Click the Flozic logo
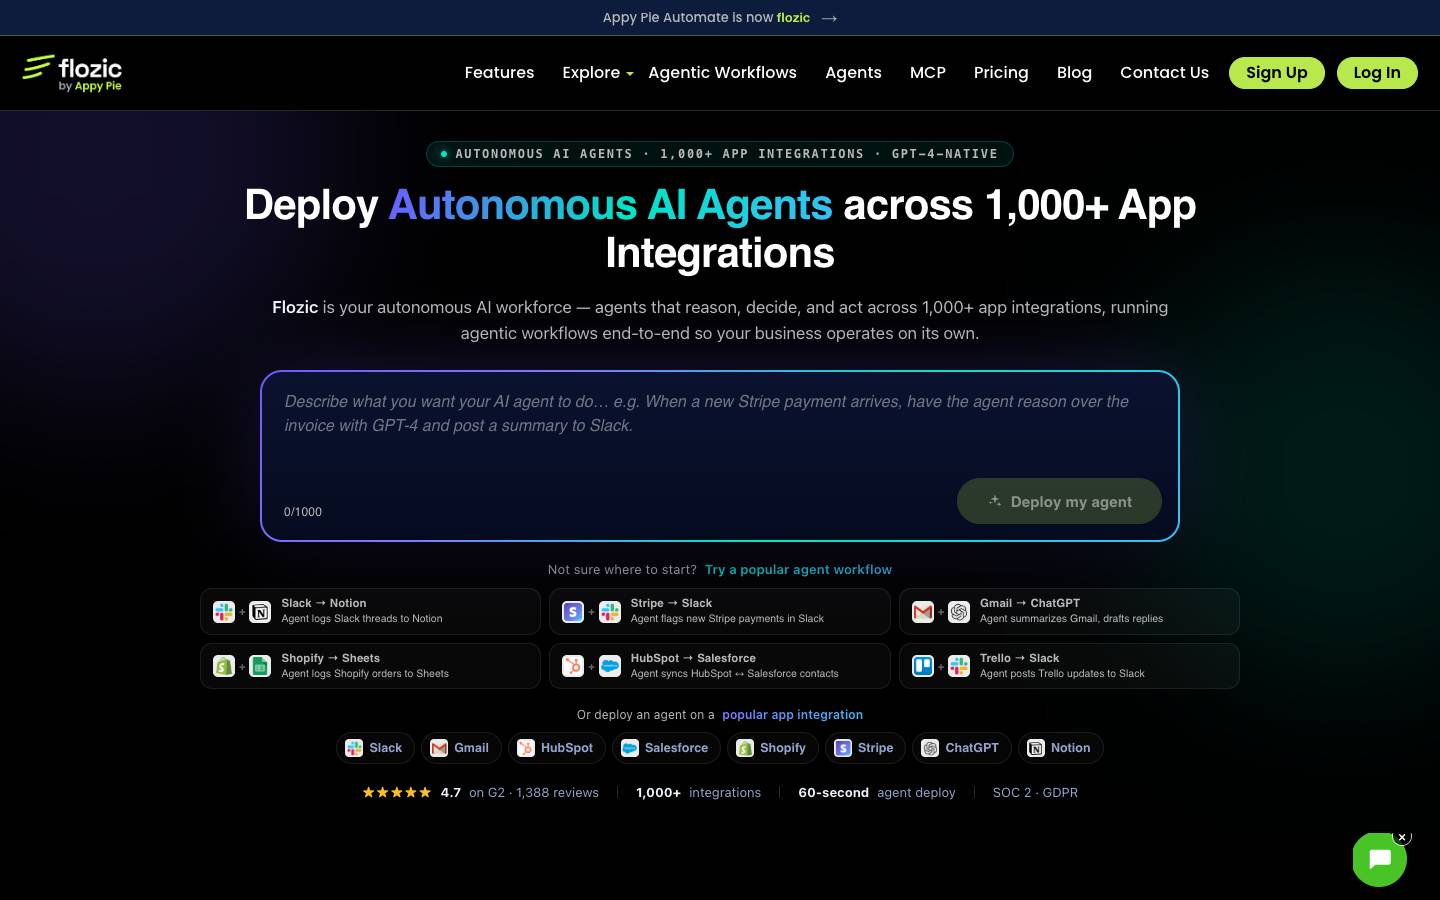1440x900 pixels. click(72, 73)
